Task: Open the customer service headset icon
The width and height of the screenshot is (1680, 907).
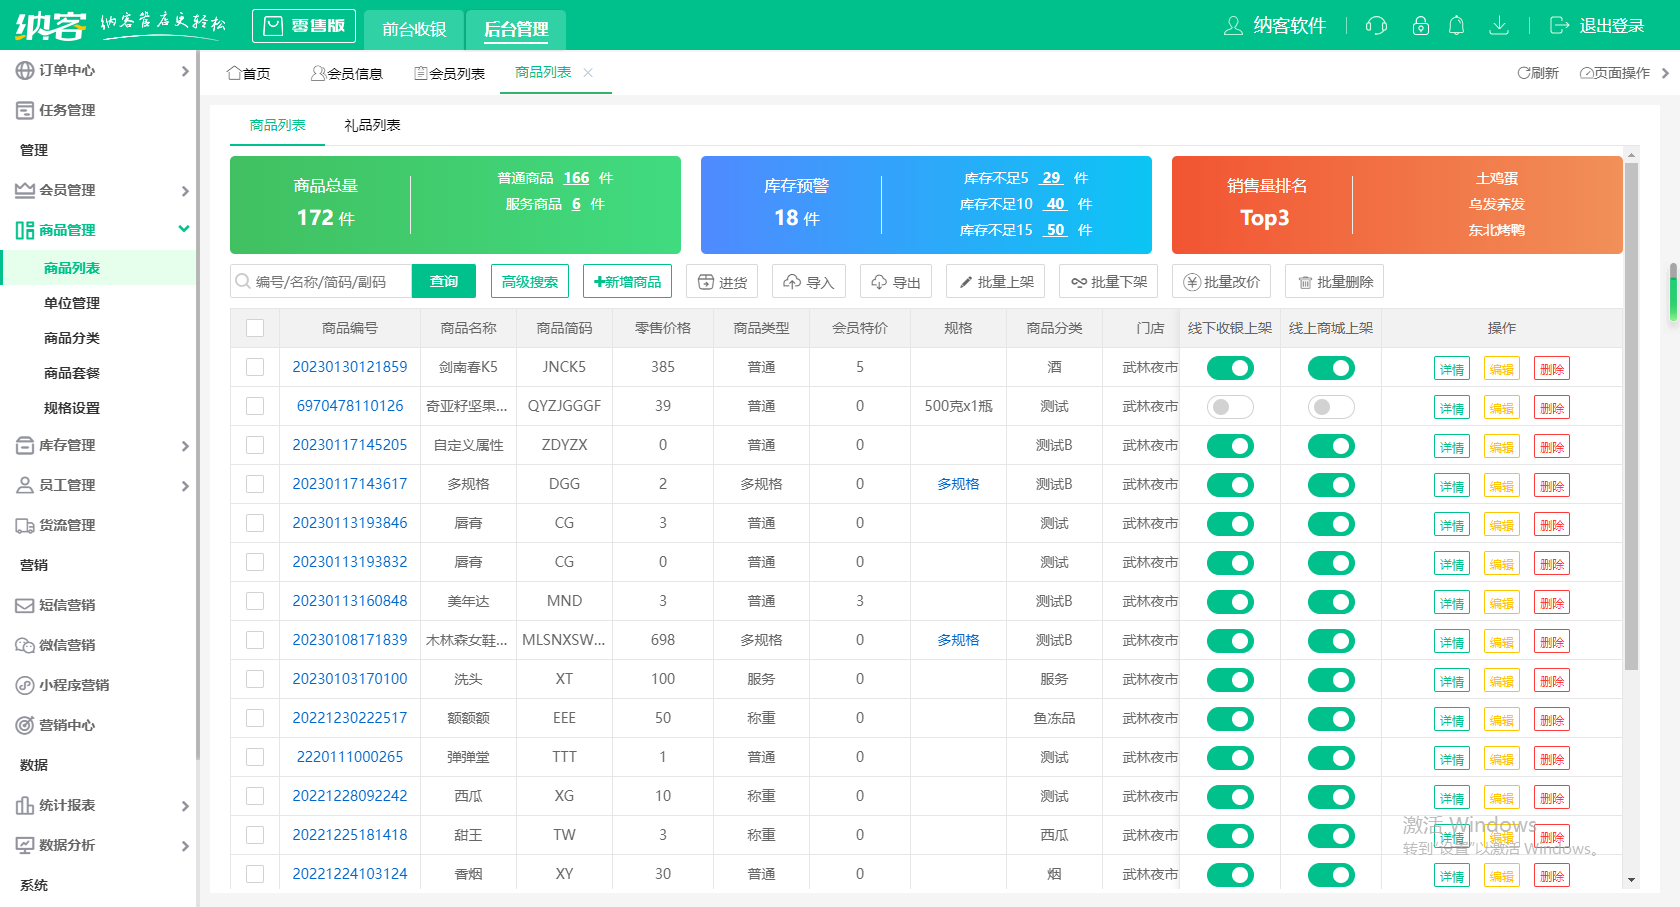Action: [1375, 26]
